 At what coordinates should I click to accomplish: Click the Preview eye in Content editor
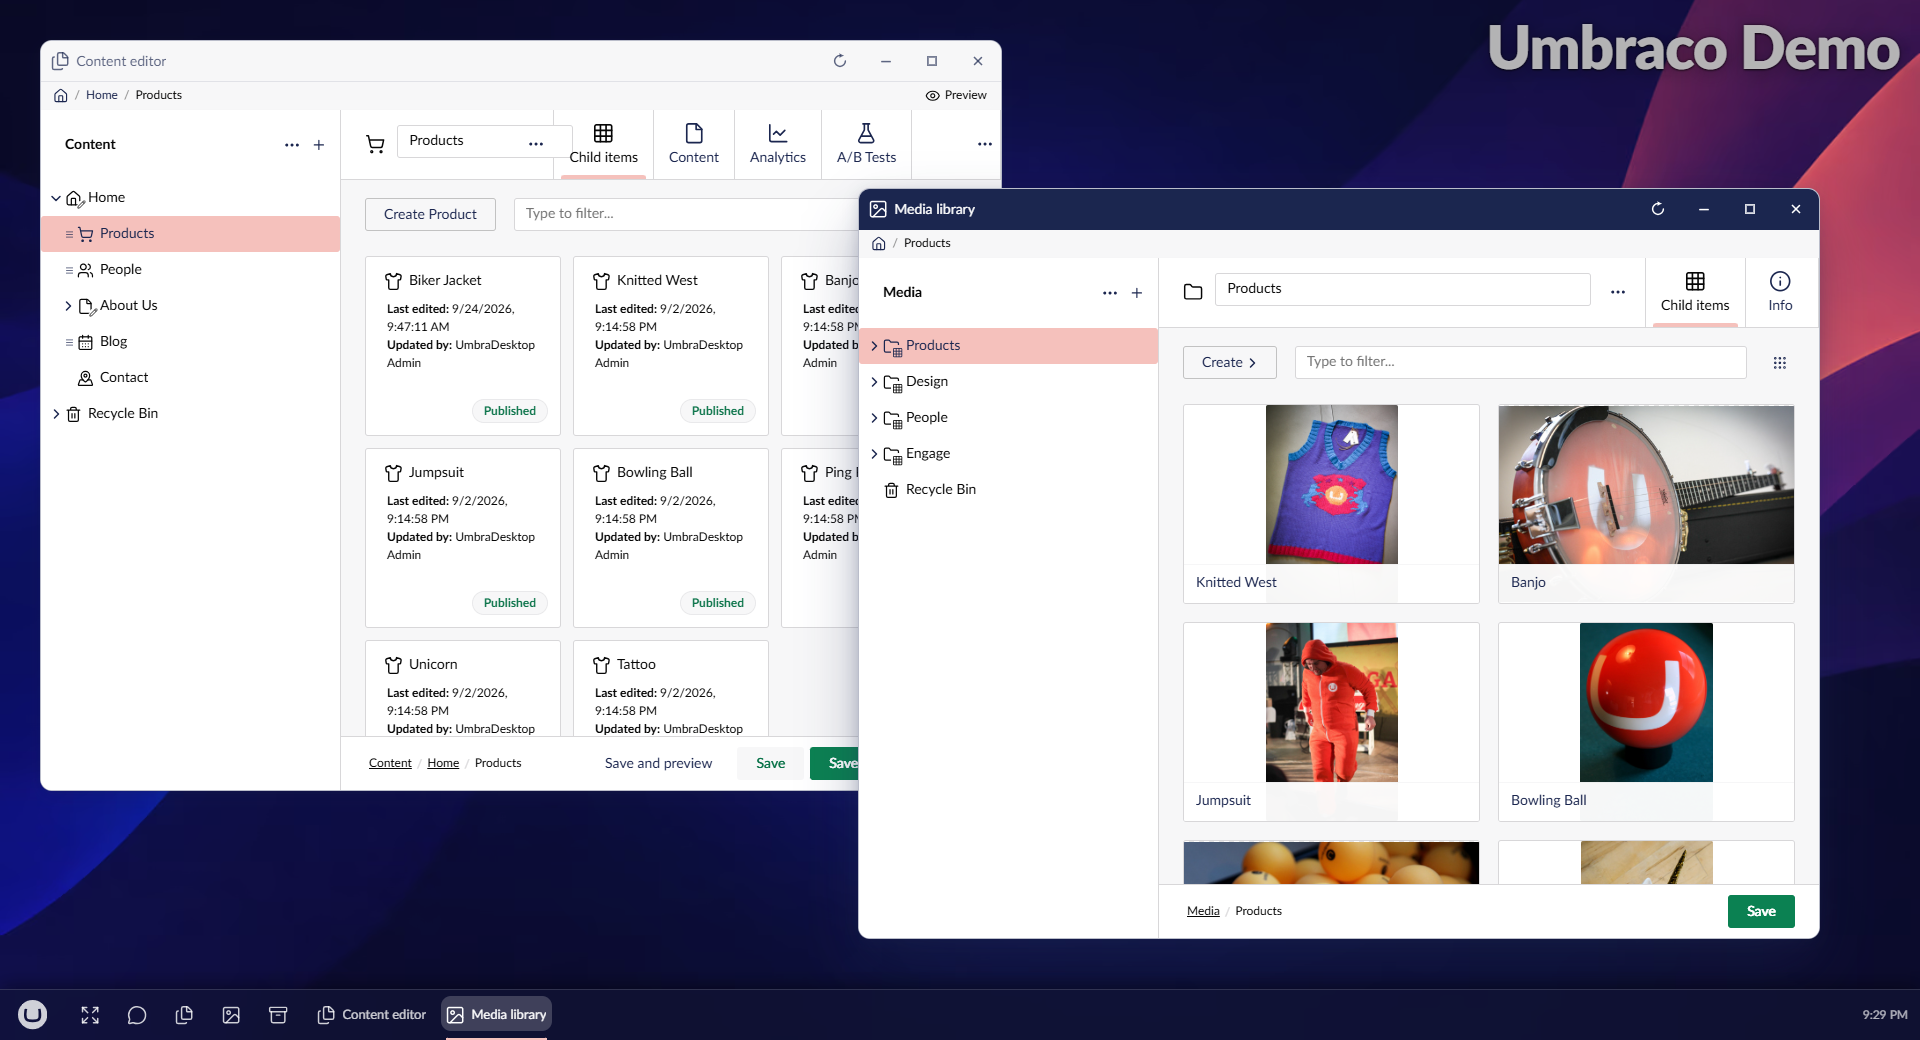pyautogui.click(x=956, y=95)
